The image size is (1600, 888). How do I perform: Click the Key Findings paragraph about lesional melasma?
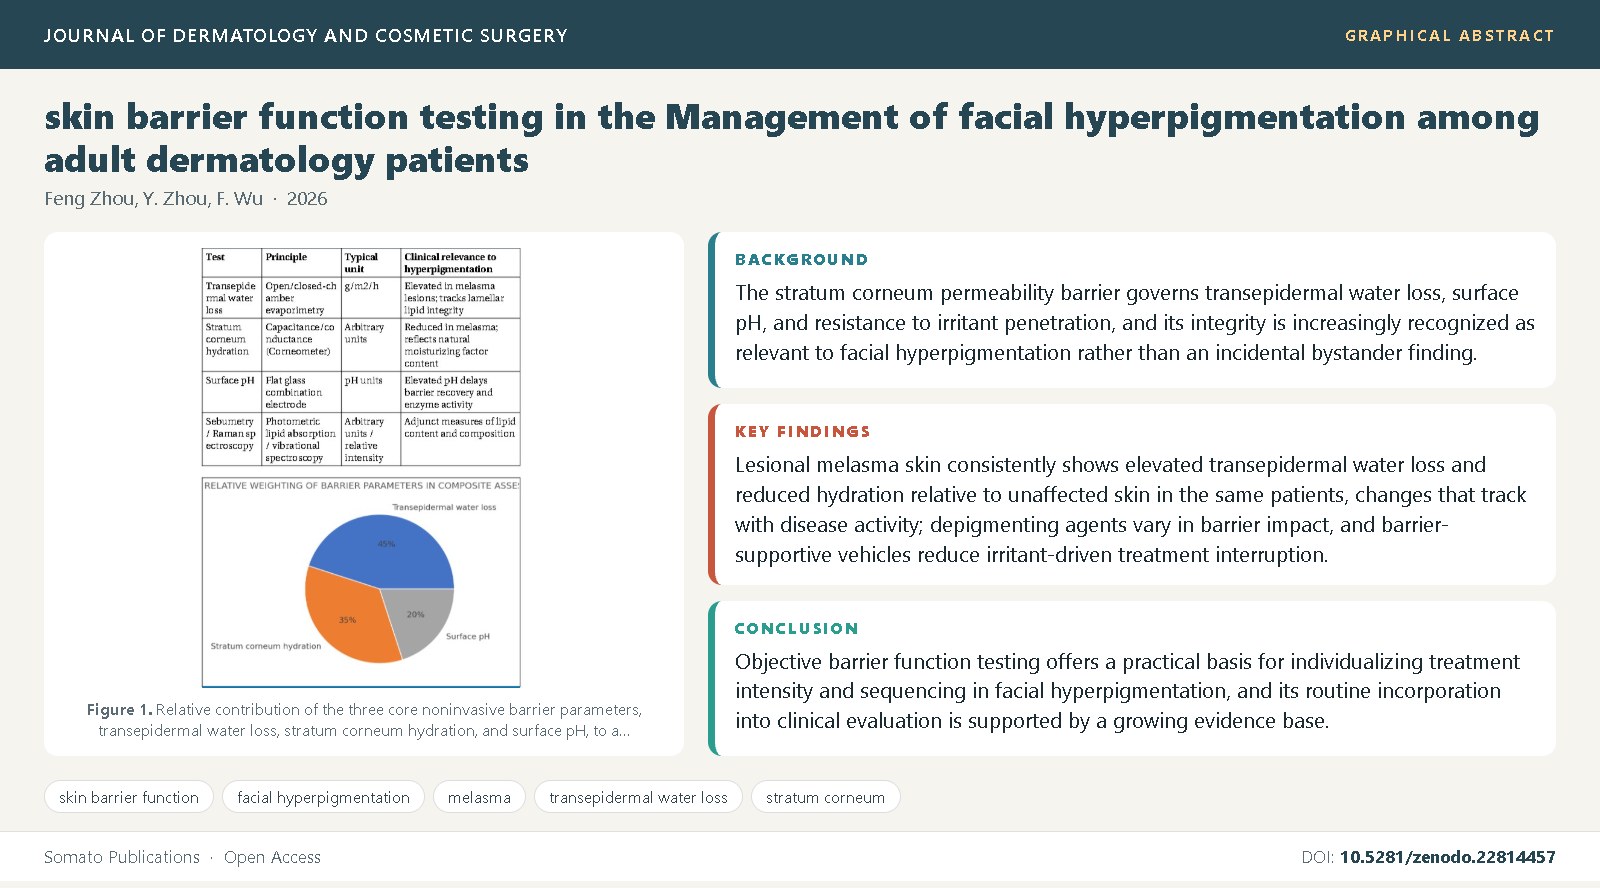1131,510
